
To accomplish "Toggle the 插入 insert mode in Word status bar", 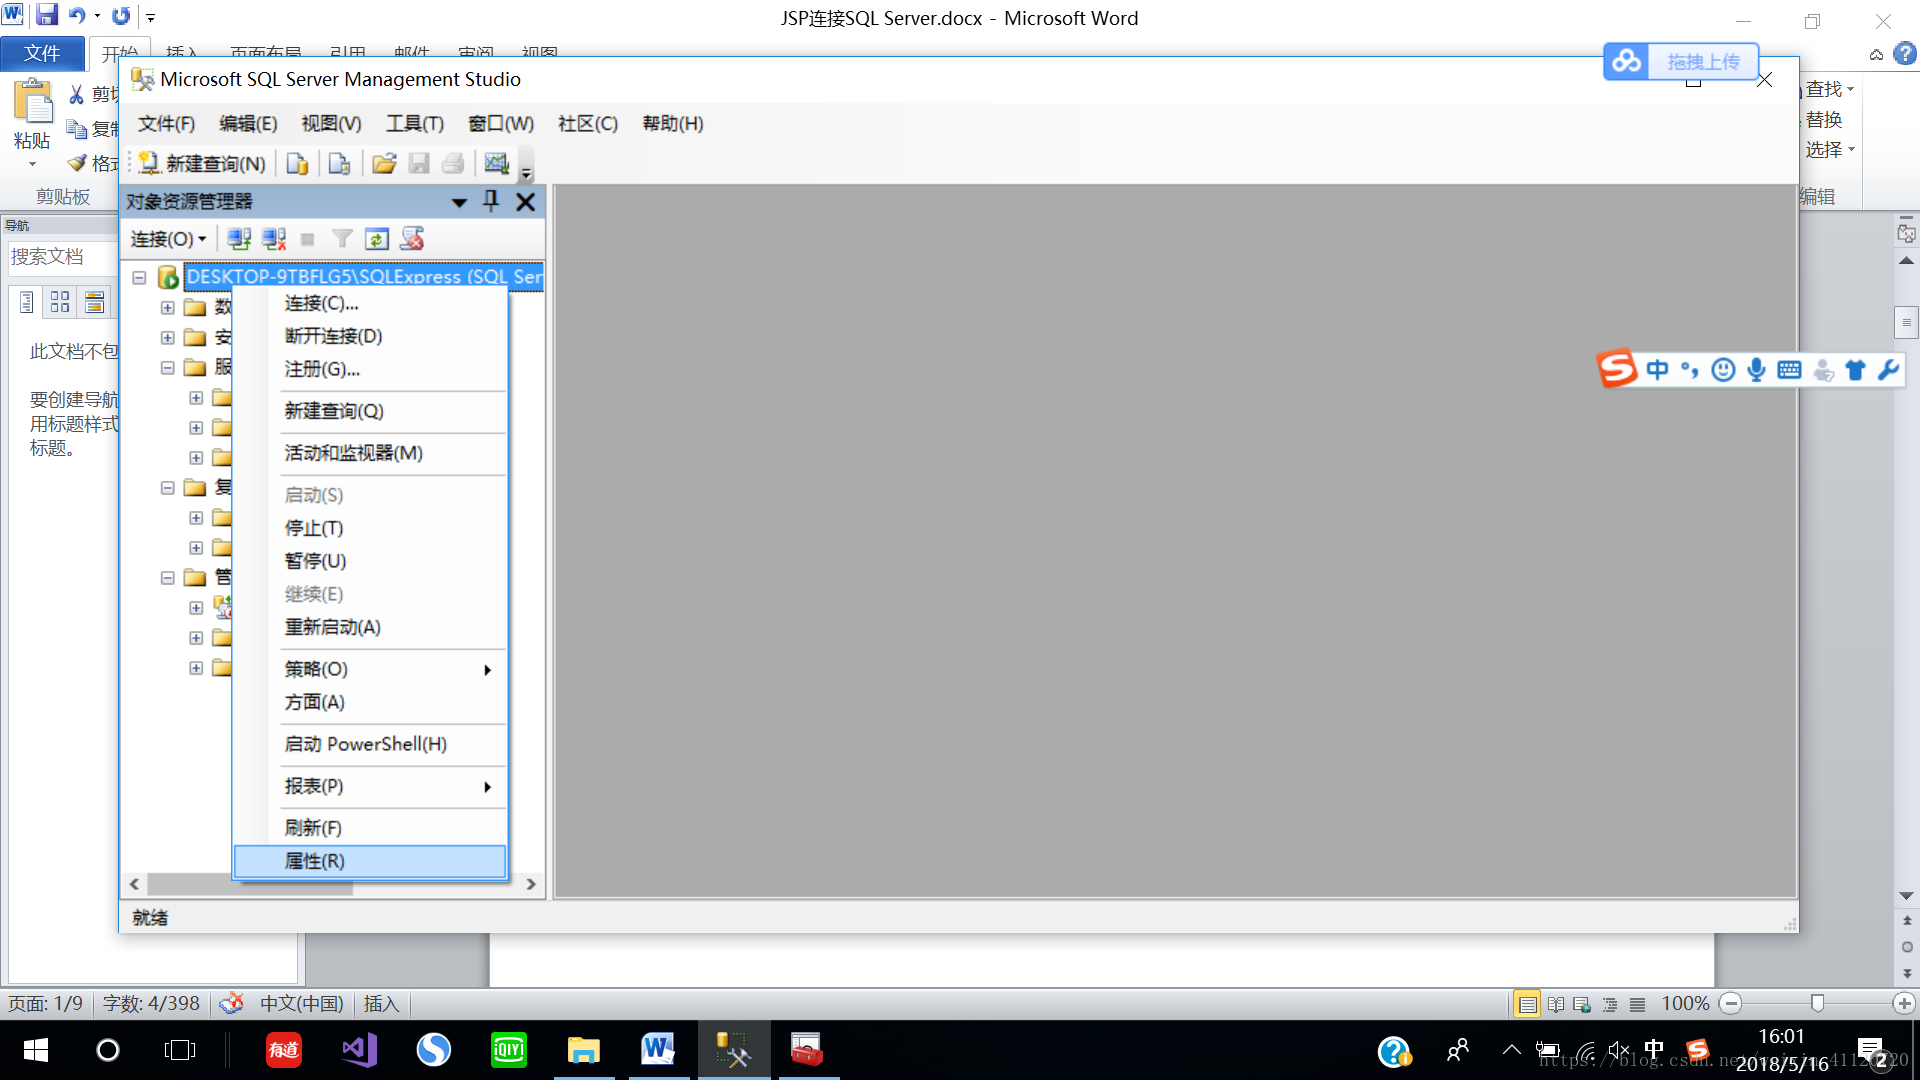I will [x=381, y=1003].
